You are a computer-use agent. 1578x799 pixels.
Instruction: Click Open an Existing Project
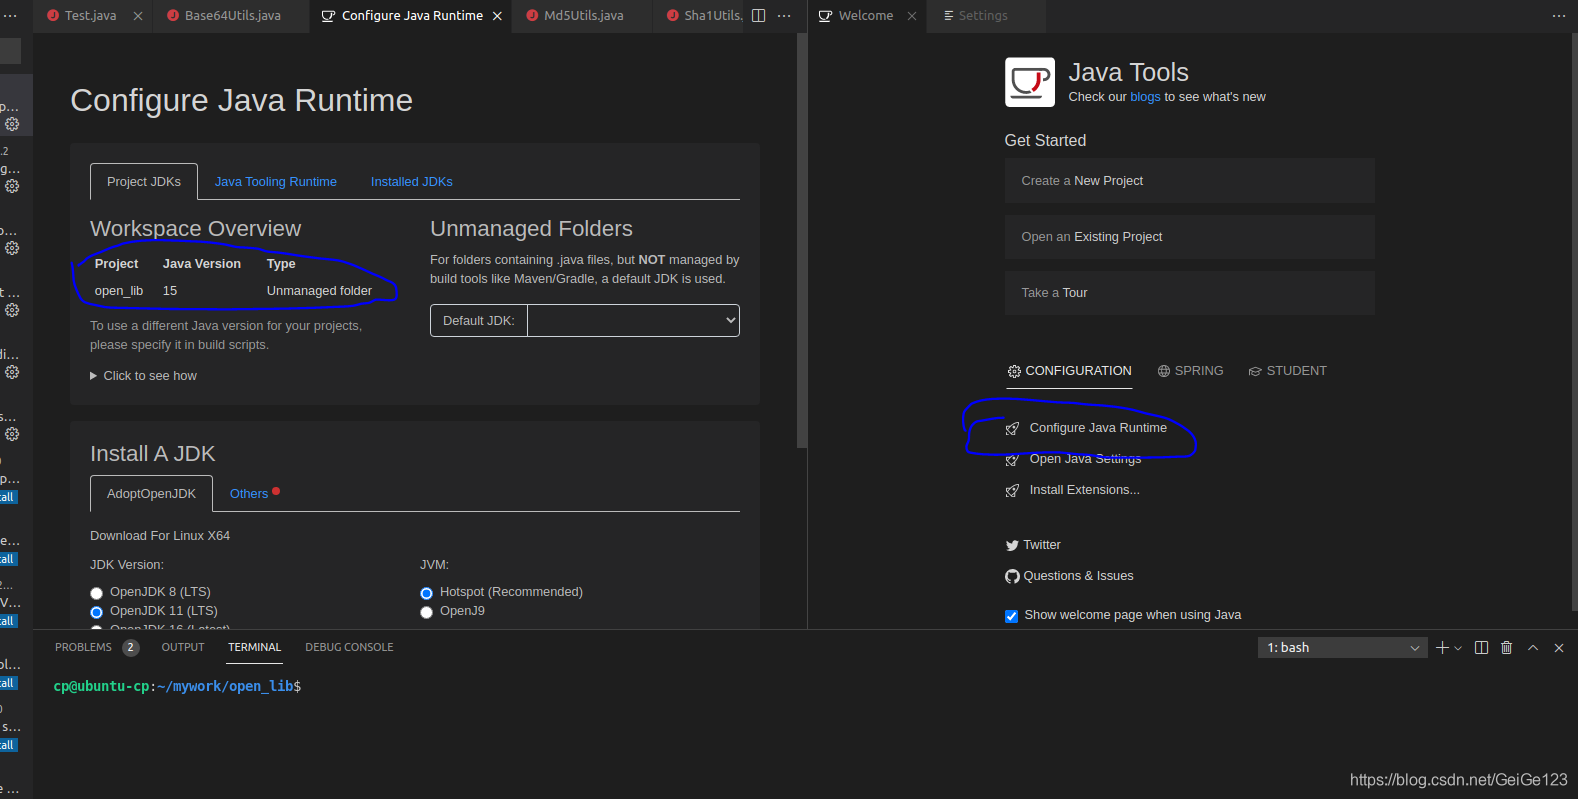(x=1189, y=237)
